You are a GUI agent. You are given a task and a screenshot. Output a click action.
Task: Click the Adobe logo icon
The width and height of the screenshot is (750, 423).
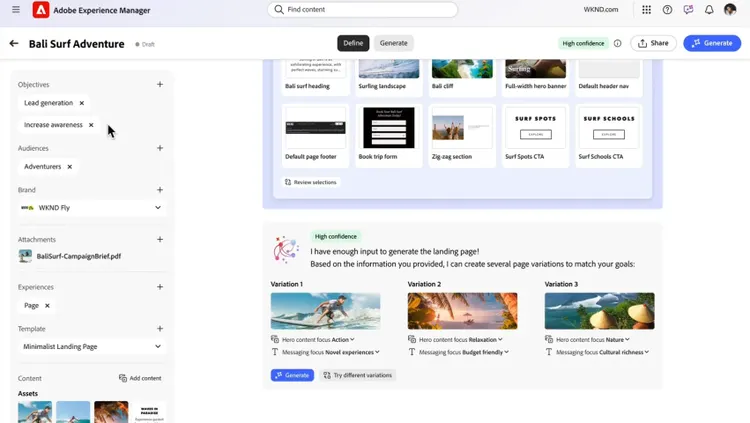[x=41, y=10]
